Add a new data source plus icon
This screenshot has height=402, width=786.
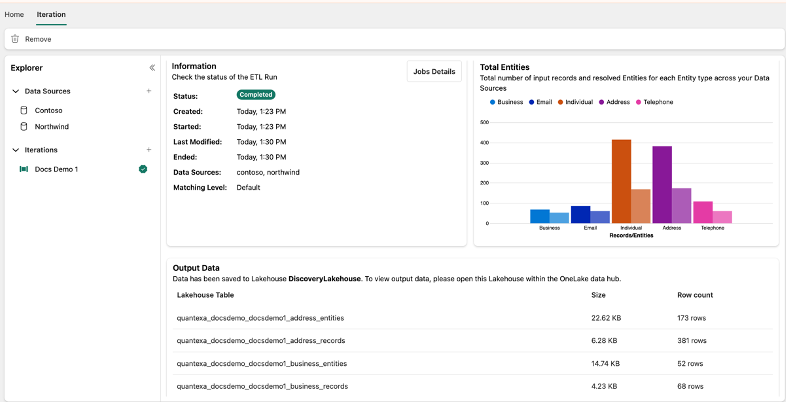(148, 91)
